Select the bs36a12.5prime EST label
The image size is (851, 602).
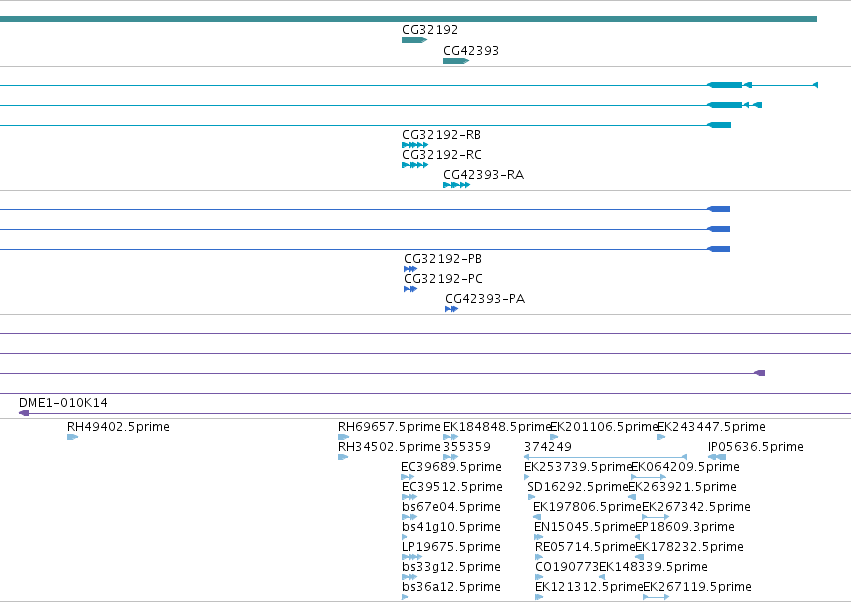[x=451, y=587]
